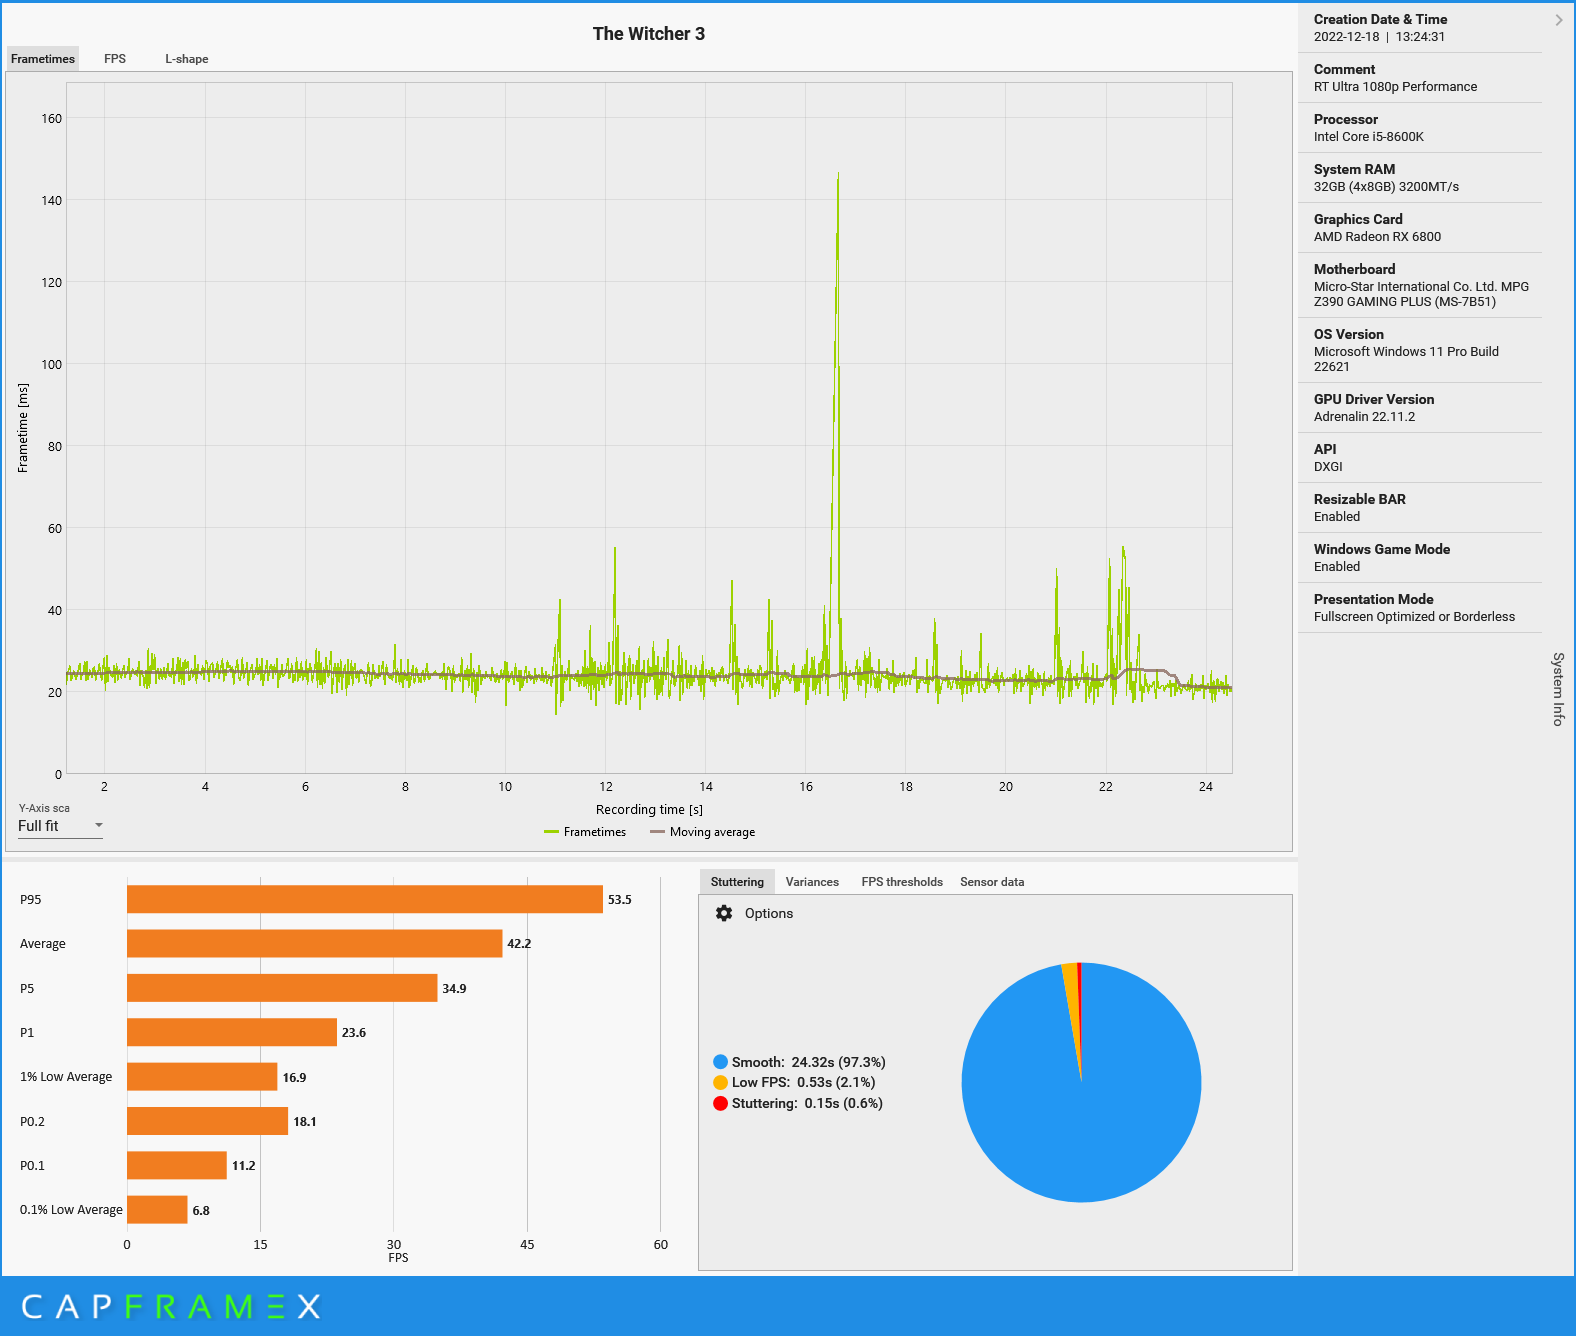Click the CapFrameX logo
This screenshot has width=1576, height=1336.
[171, 1306]
